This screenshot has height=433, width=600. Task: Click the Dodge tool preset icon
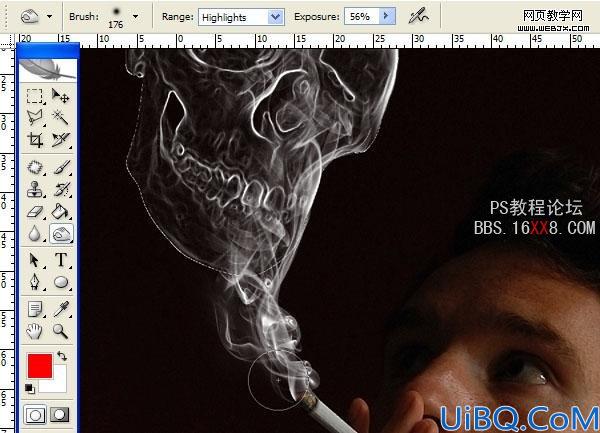30,16
